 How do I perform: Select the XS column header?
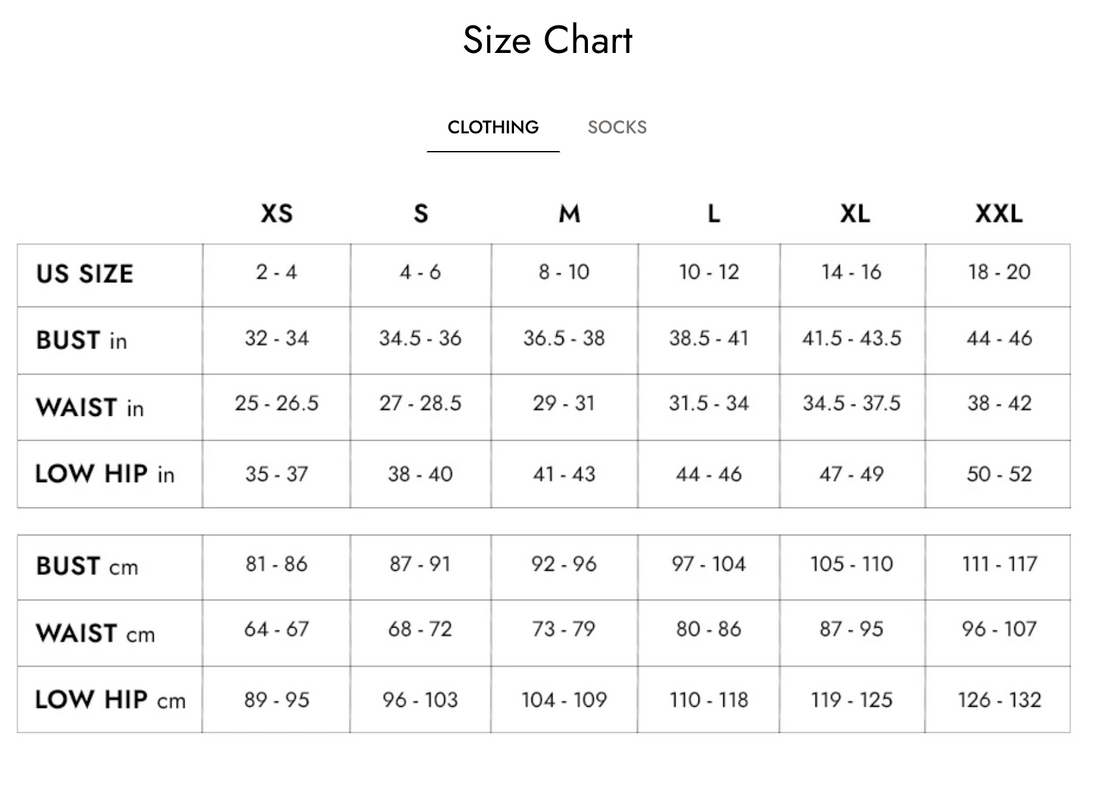(x=277, y=214)
